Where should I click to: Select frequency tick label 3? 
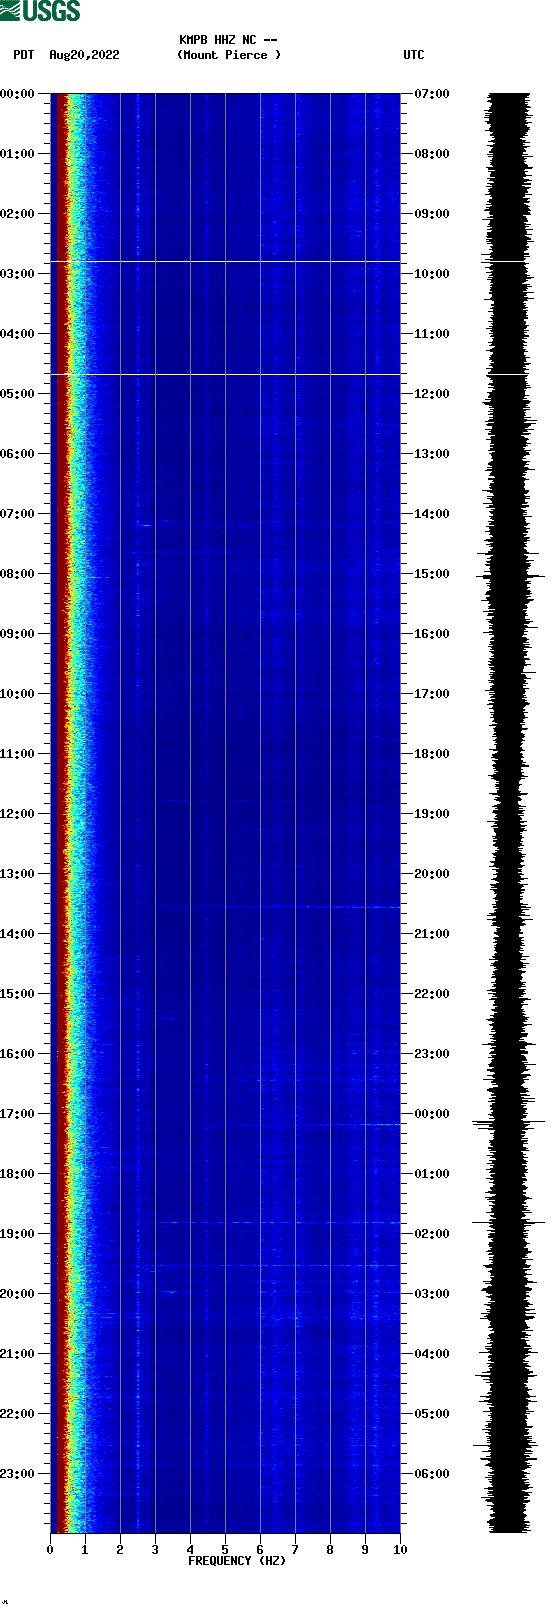coord(155,1550)
